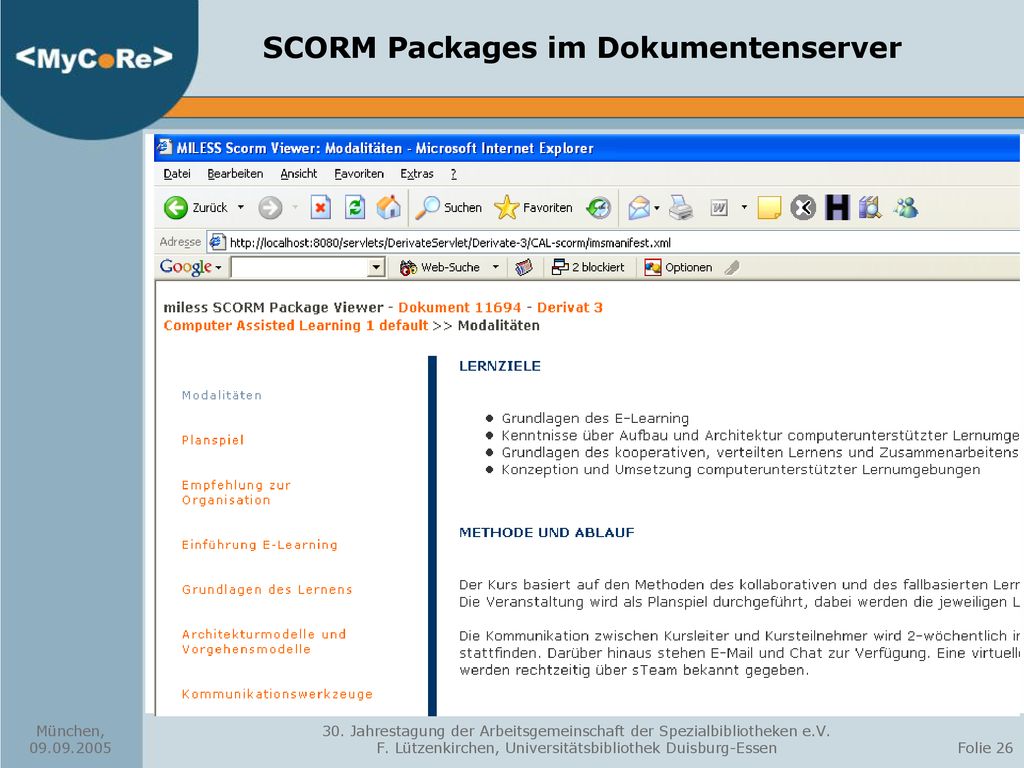Open Grundlagen des Lernens link
Screen dimensions: 1024x768
coord(267,590)
